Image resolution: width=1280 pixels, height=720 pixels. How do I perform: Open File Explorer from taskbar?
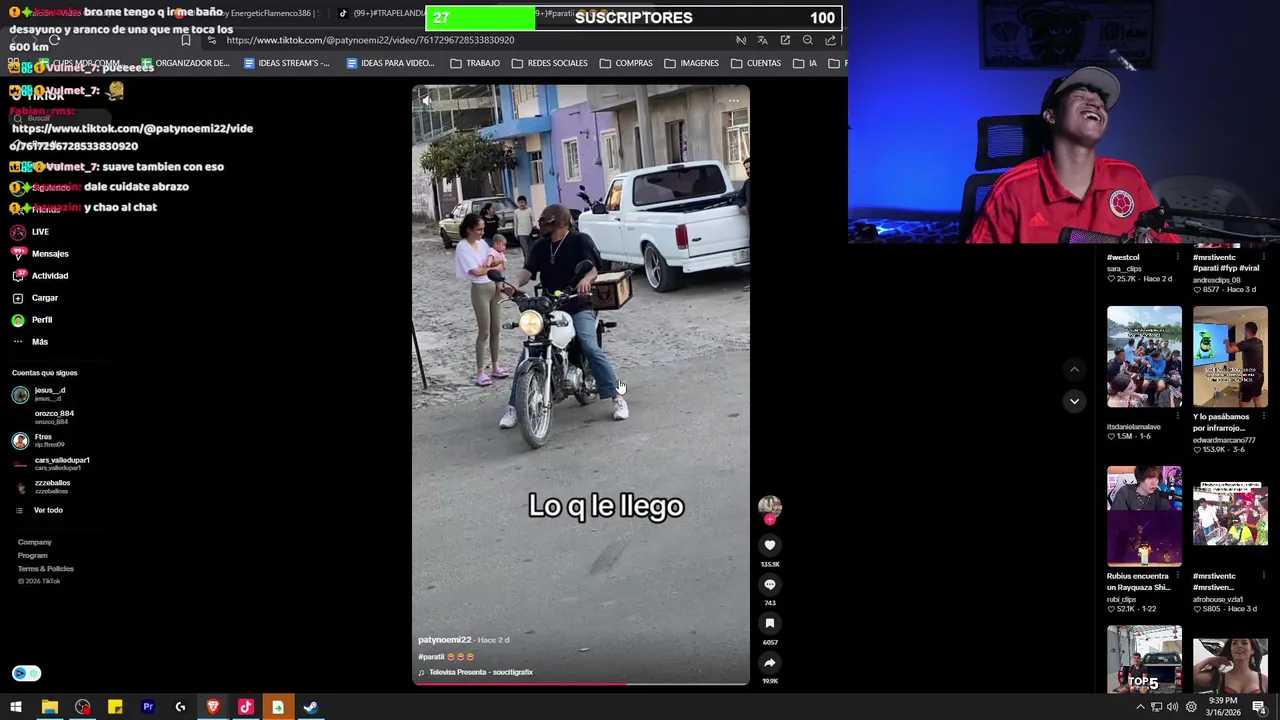pyautogui.click(x=49, y=707)
